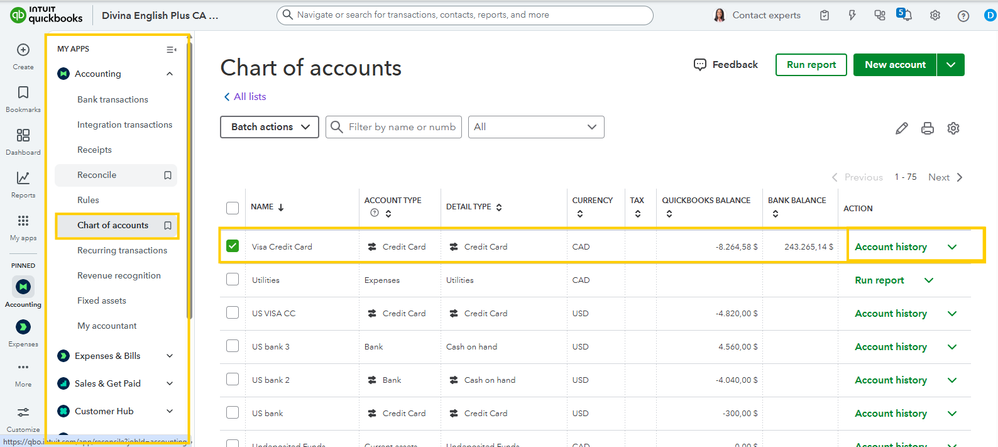Go back via All lists link
This screenshot has width=998, height=447.
pyautogui.click(x=244, y=97)
